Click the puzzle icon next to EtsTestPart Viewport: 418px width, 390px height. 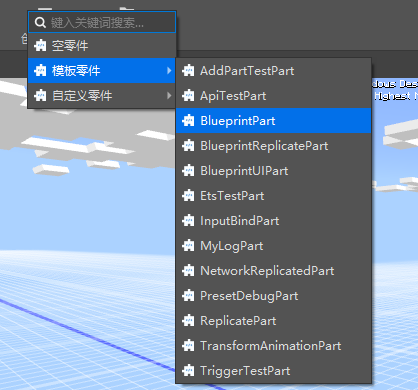tap(188, 196)
